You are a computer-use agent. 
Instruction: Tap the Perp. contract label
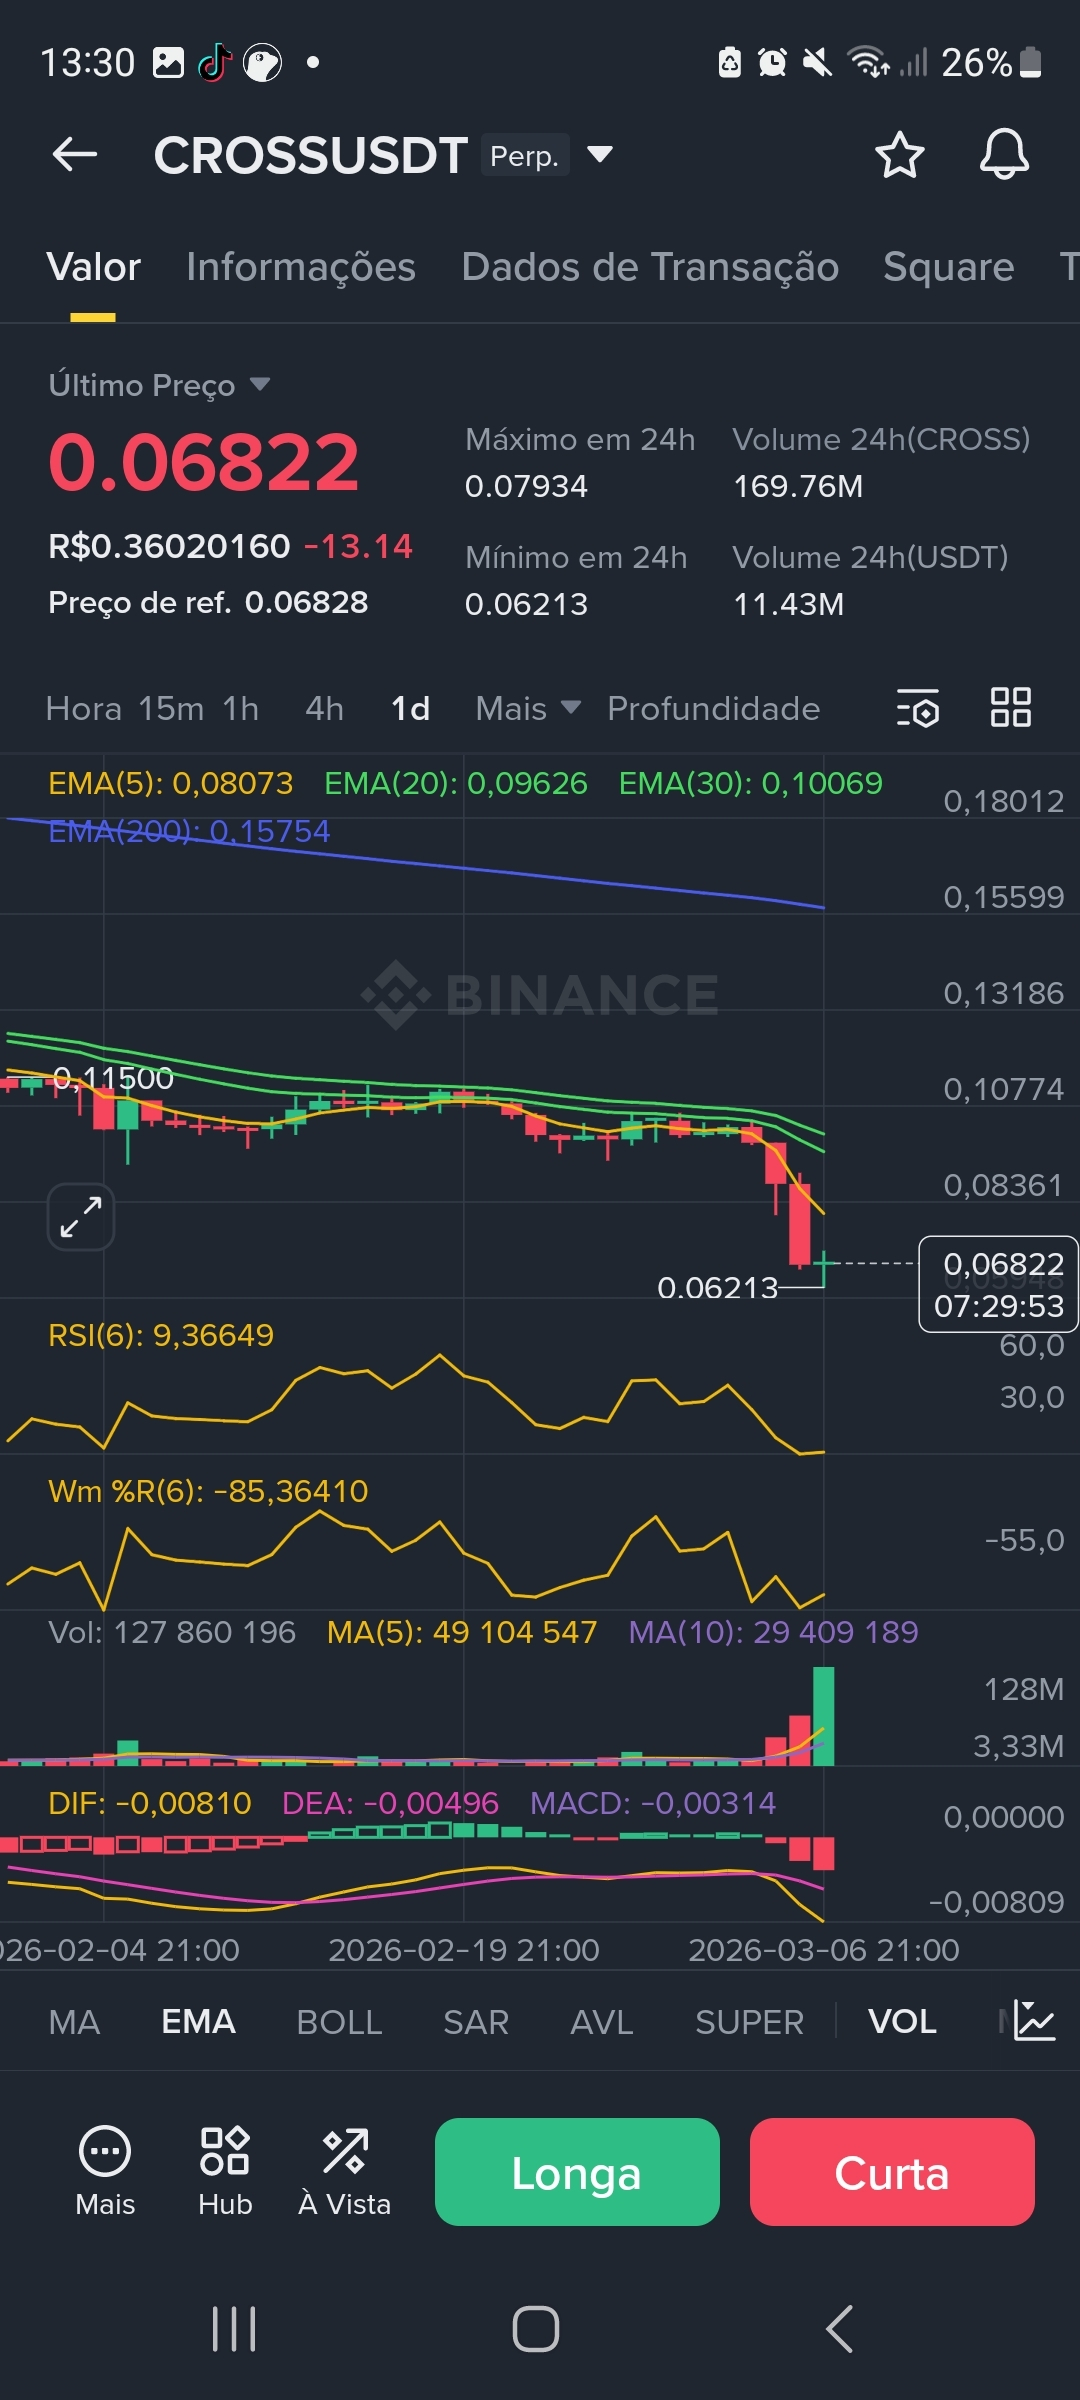pyautogui.click(x=525, y=155)
